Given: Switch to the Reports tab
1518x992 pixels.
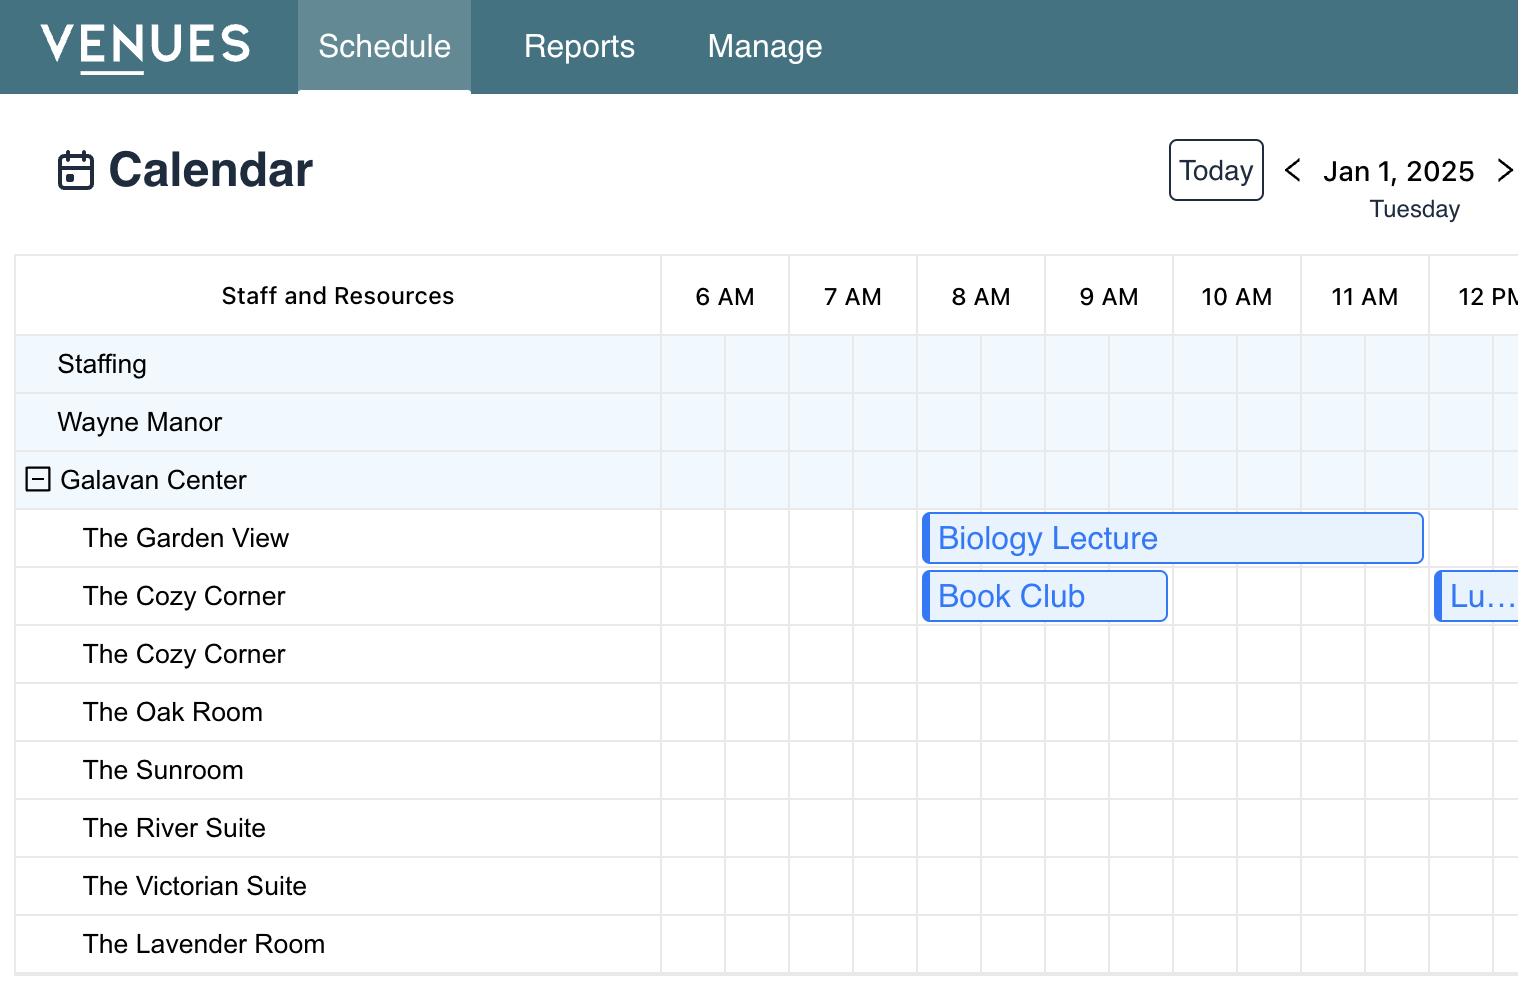Looking at the screenshot, I should [579, 47].
